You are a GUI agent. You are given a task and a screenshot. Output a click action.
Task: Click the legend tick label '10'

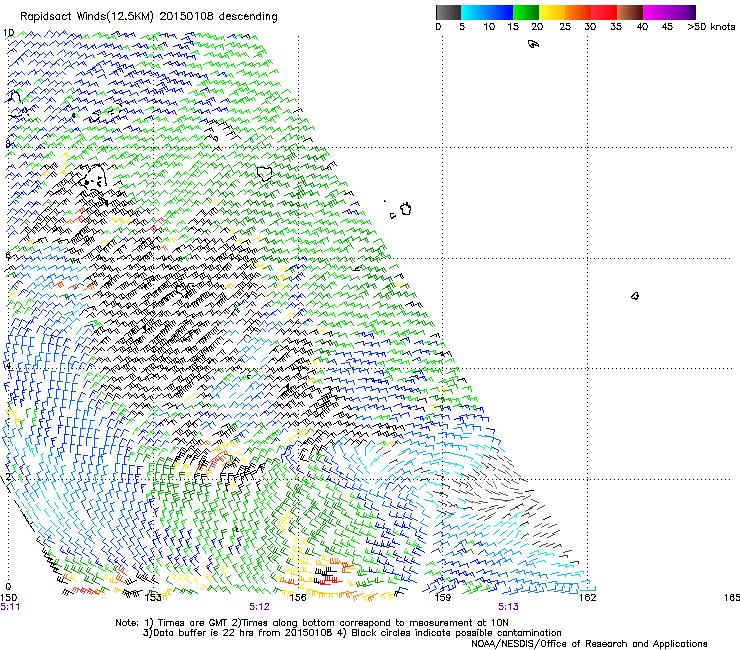tap(489, 27)
